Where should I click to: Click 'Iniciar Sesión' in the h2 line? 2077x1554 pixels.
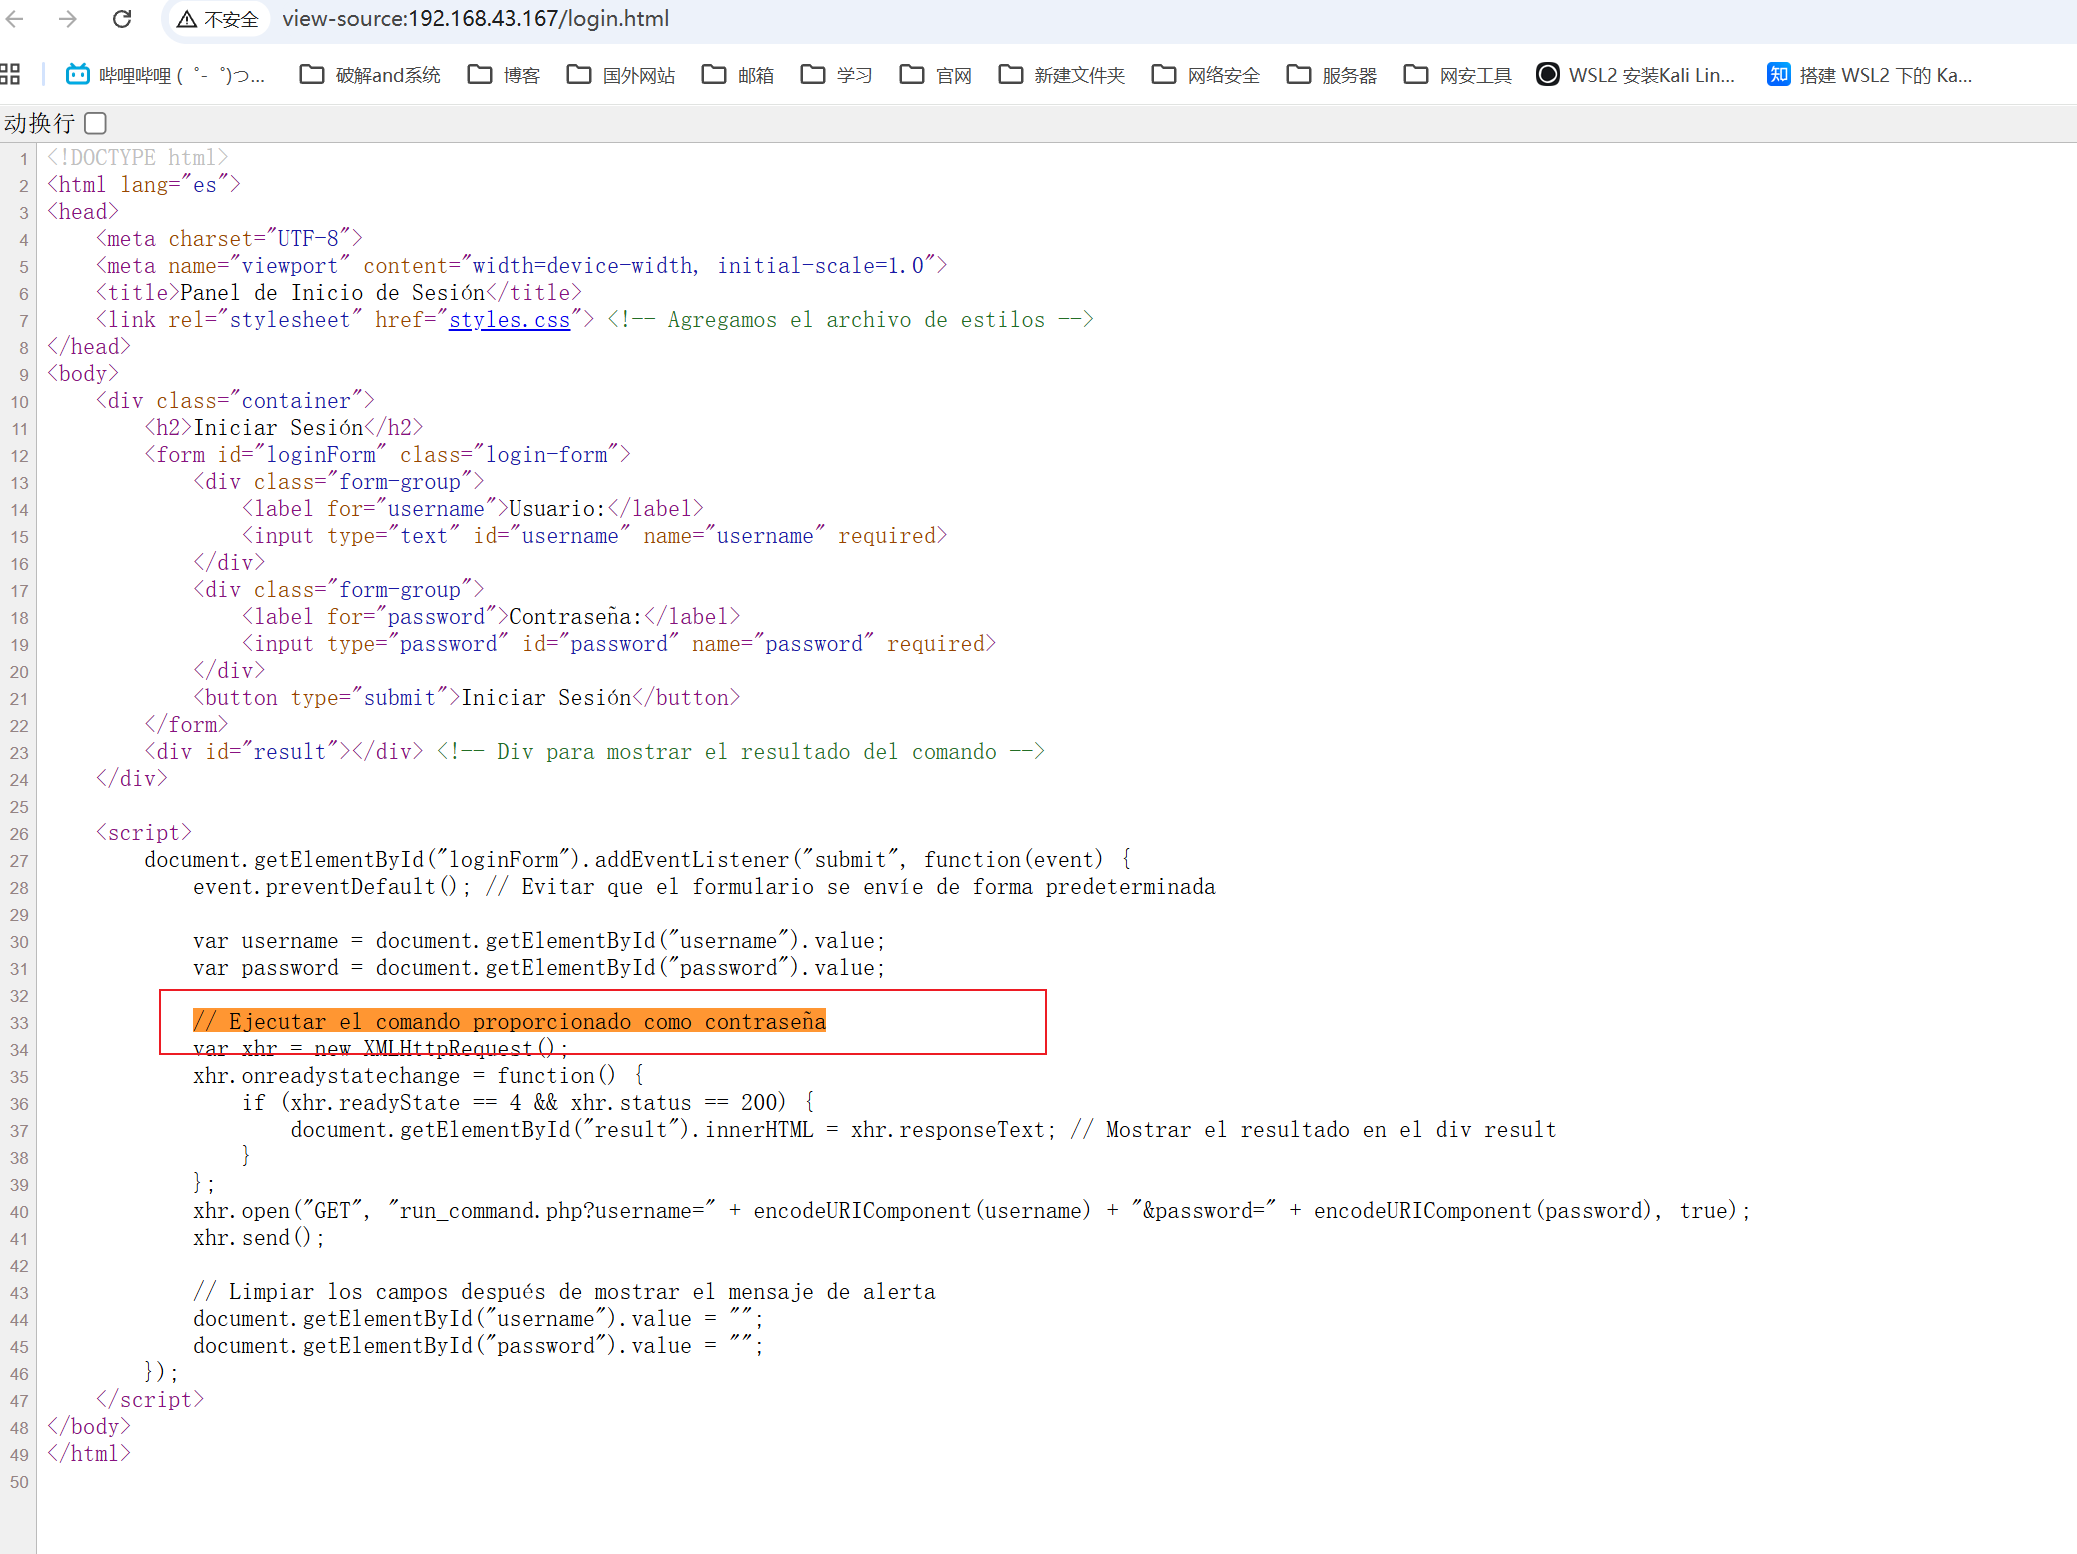coord(278,428)
